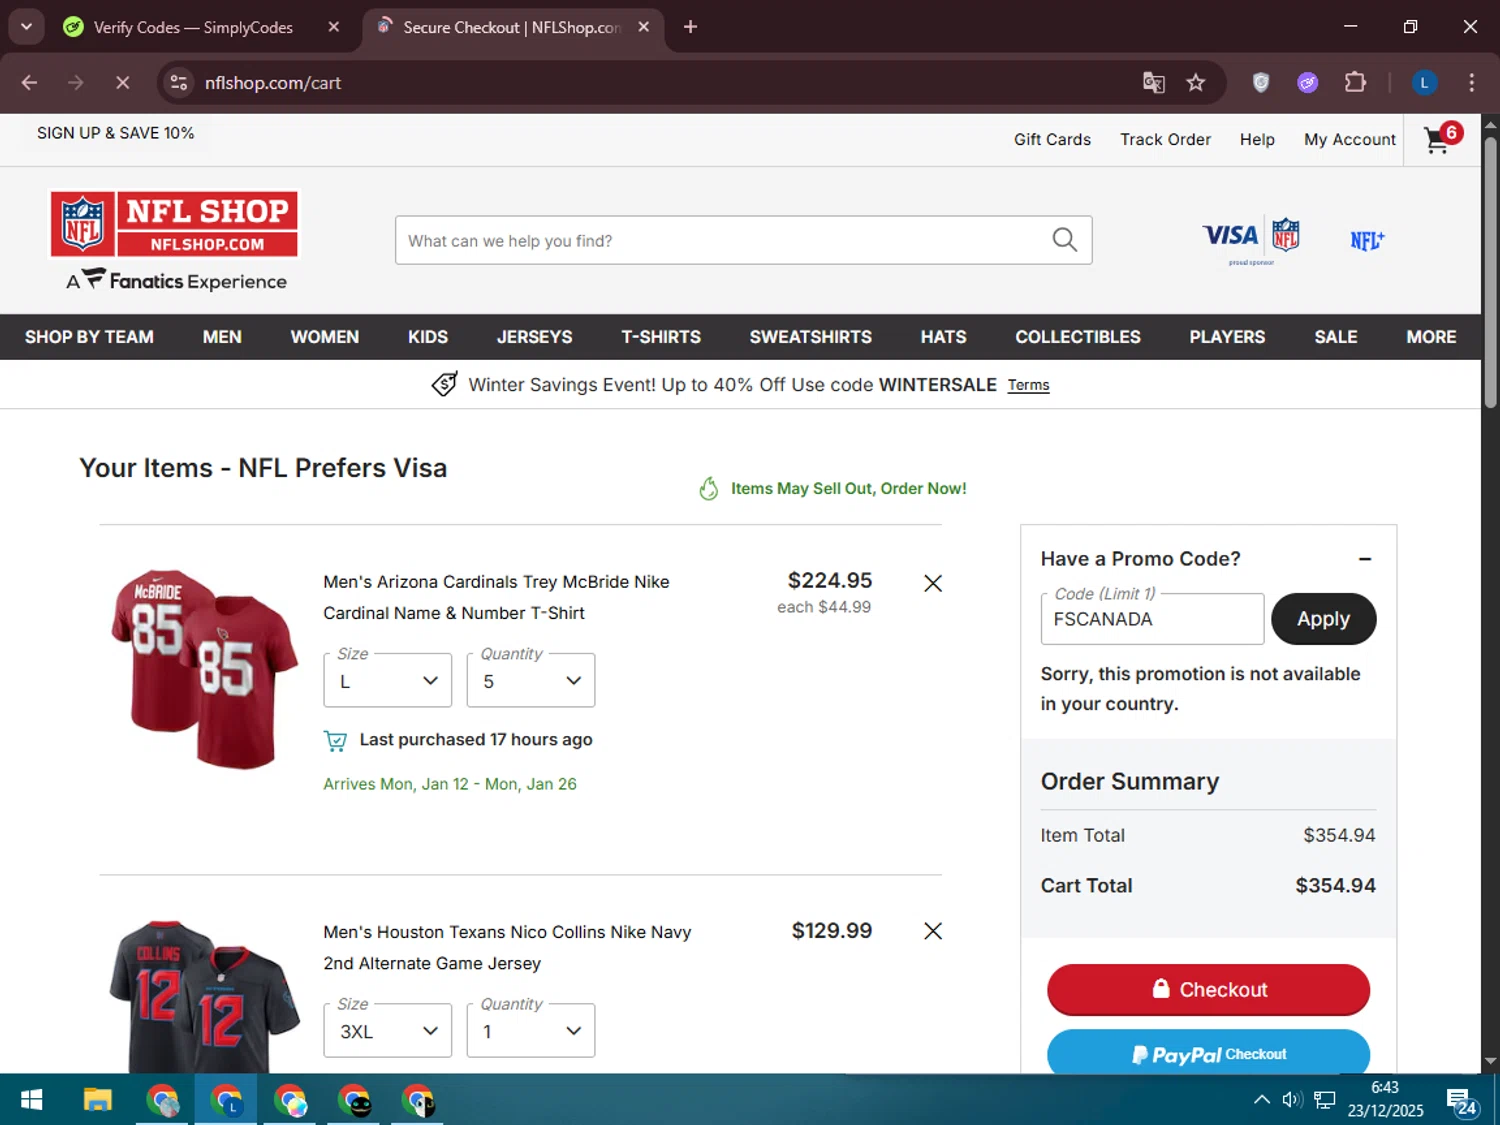Bookmark this page with the star icon
The width and height of the screenshot is (1500, 1125).
(1195, 83)
